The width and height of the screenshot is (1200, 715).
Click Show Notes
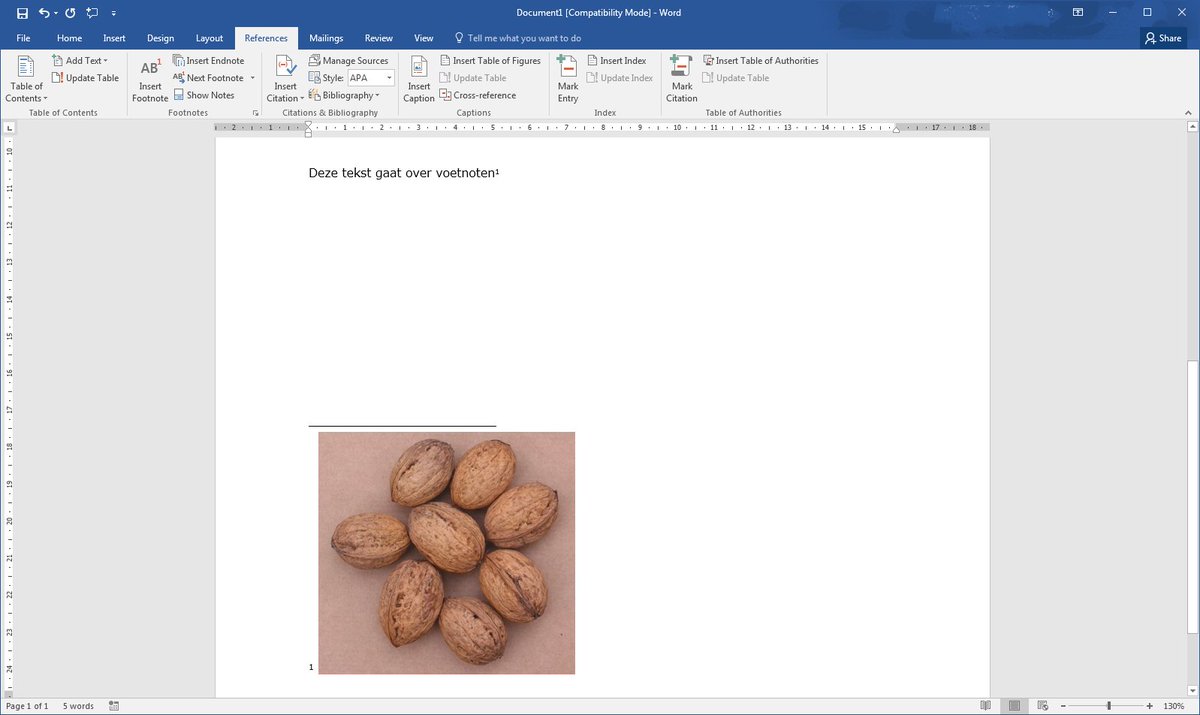204,95
